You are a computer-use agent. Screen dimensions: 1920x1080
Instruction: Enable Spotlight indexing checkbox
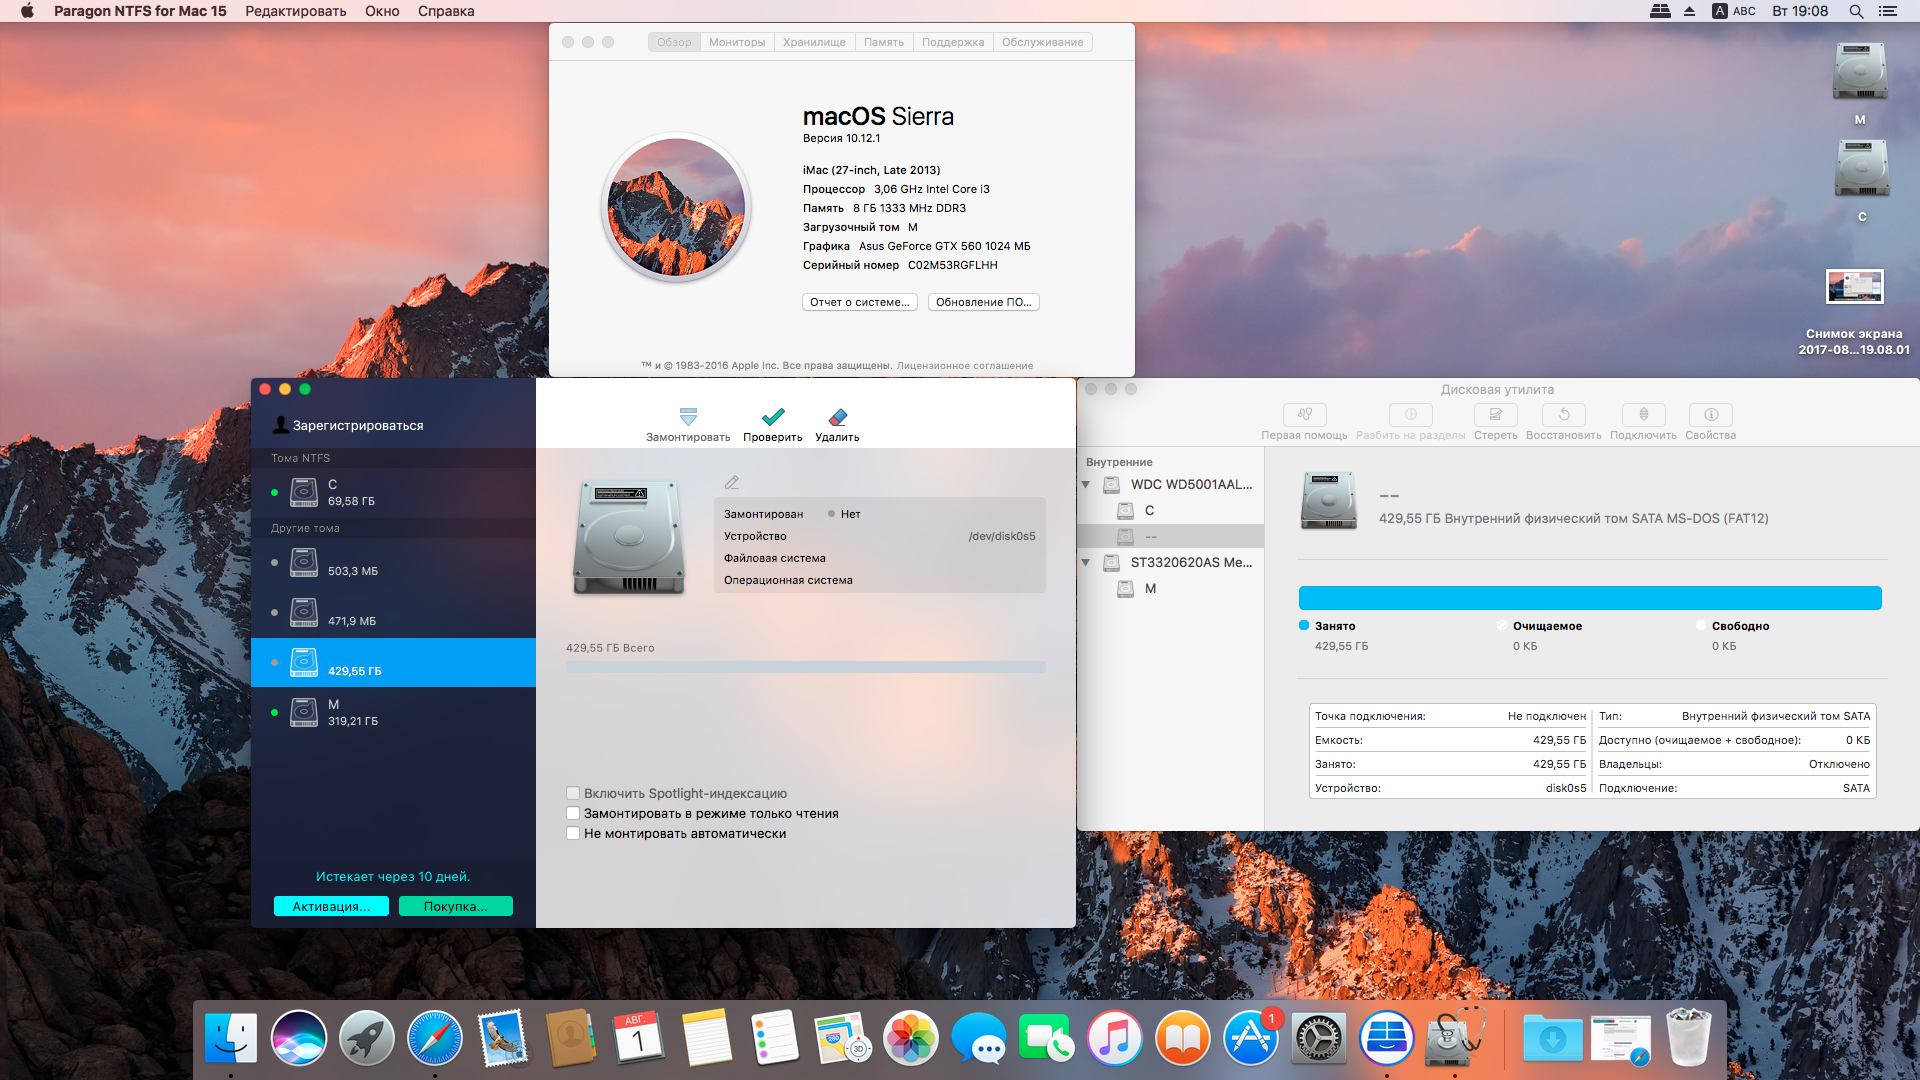pyautogui.click(x=573, y=793)
